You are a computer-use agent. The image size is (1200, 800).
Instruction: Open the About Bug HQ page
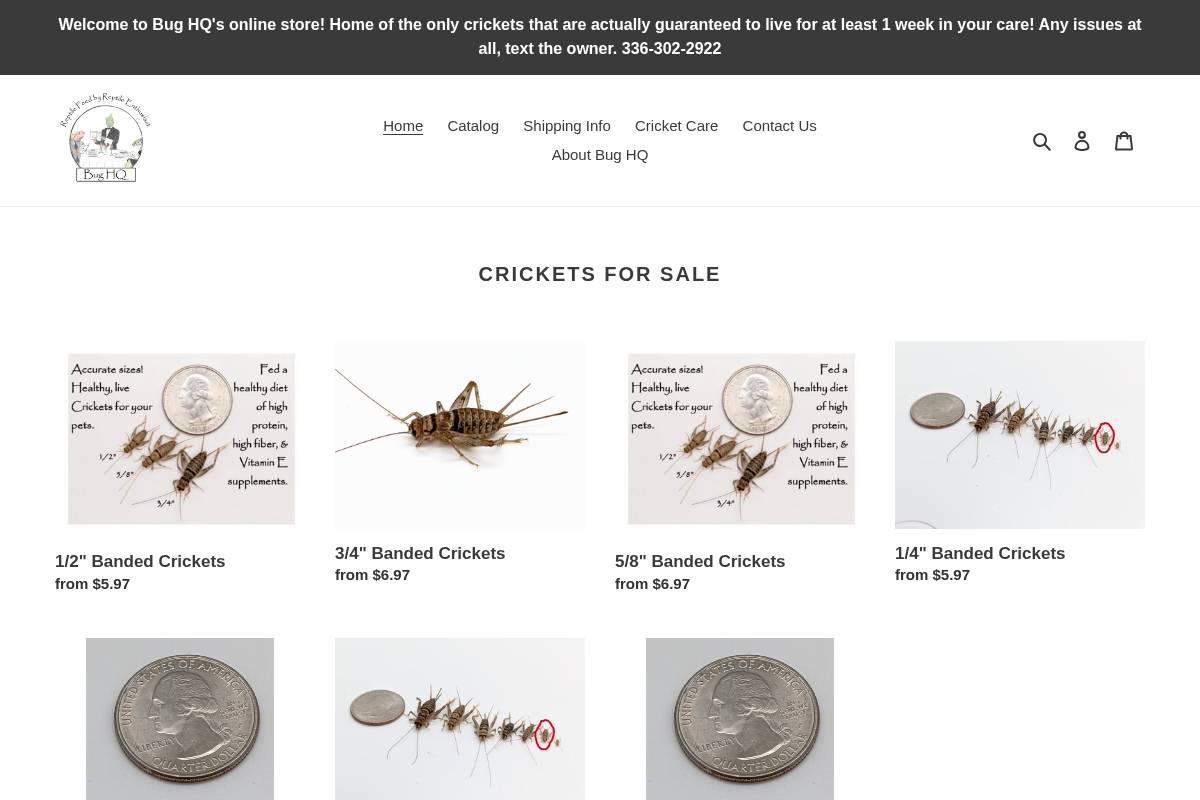[x=600, y=155]
